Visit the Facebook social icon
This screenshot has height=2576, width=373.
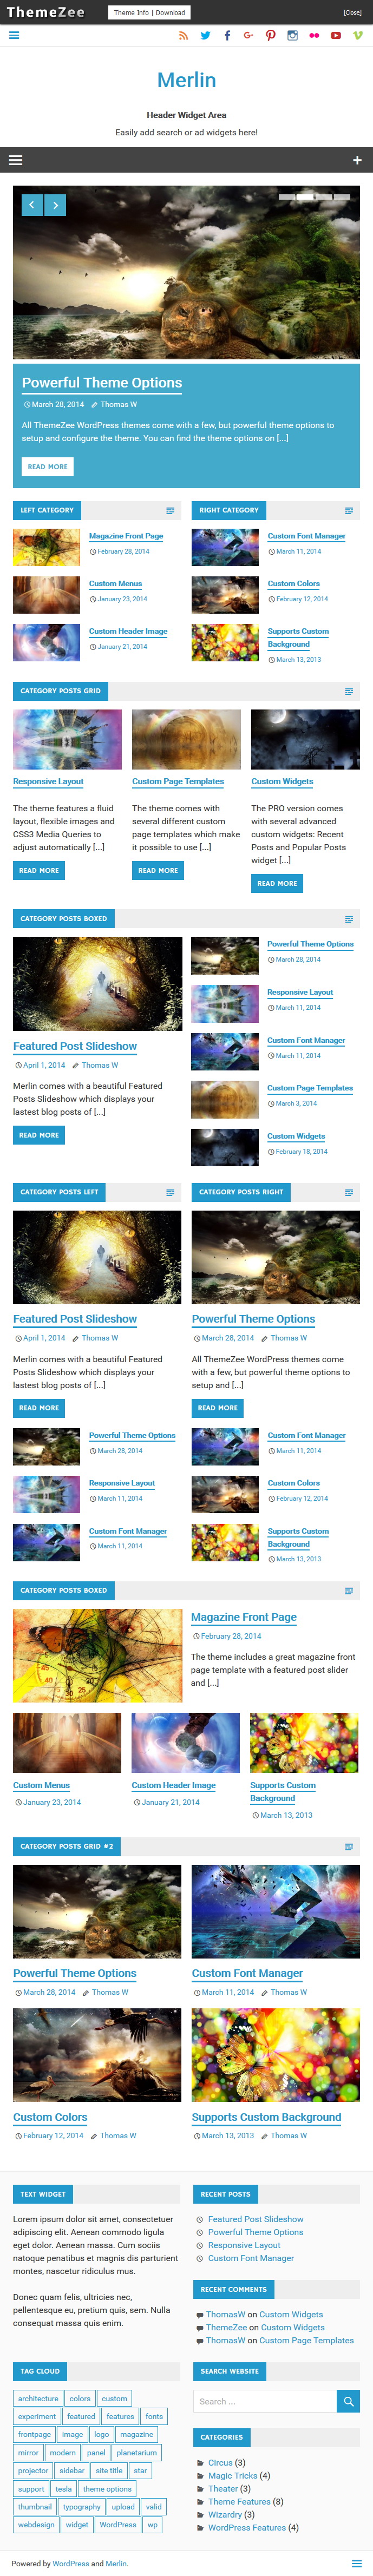click(x=227, y=35)
